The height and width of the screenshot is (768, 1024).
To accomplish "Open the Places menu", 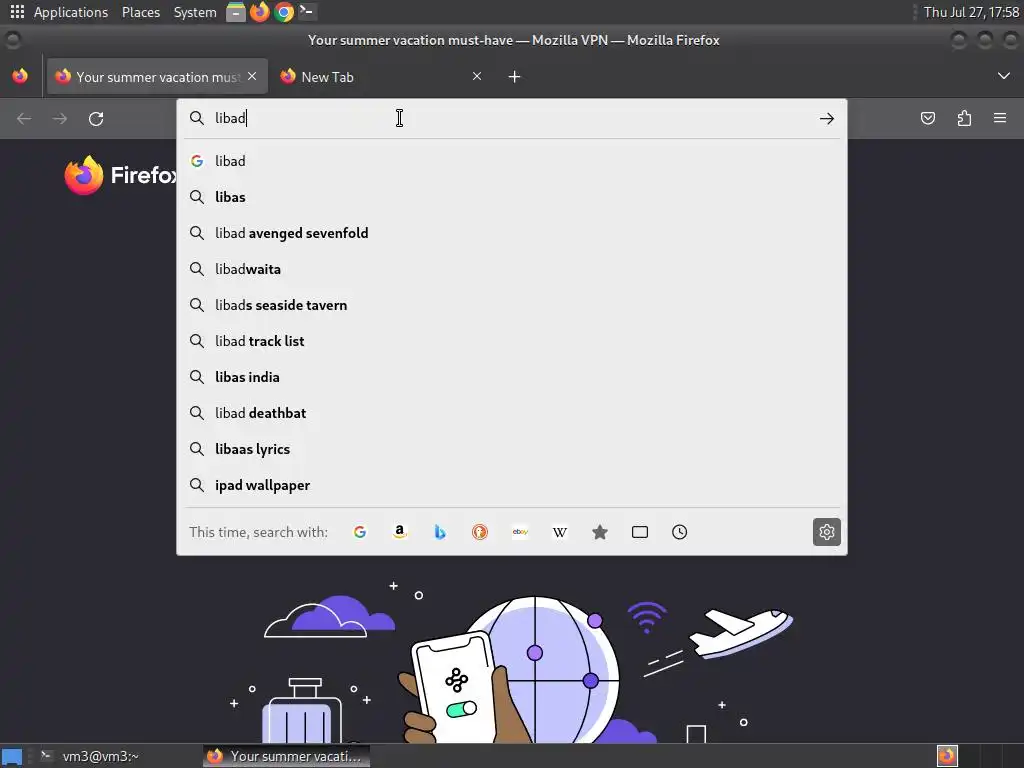I will (141, 12).
